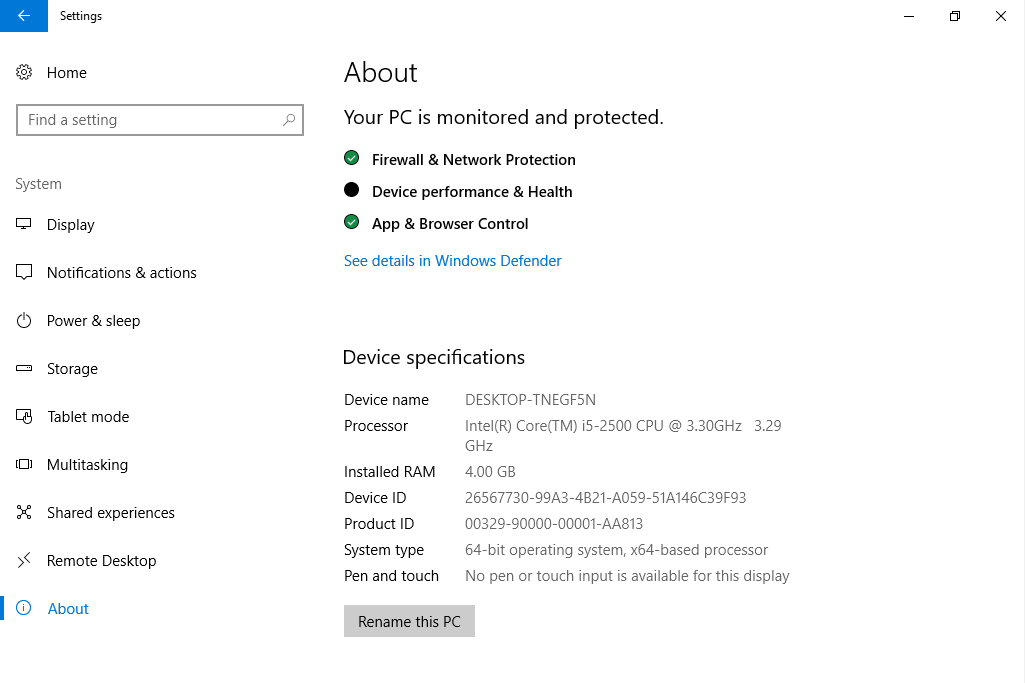Image resolution: width=1025 pixels, height=683 pixels.
Task: Click the Power & sleep icon
Action: click(25, 321)
